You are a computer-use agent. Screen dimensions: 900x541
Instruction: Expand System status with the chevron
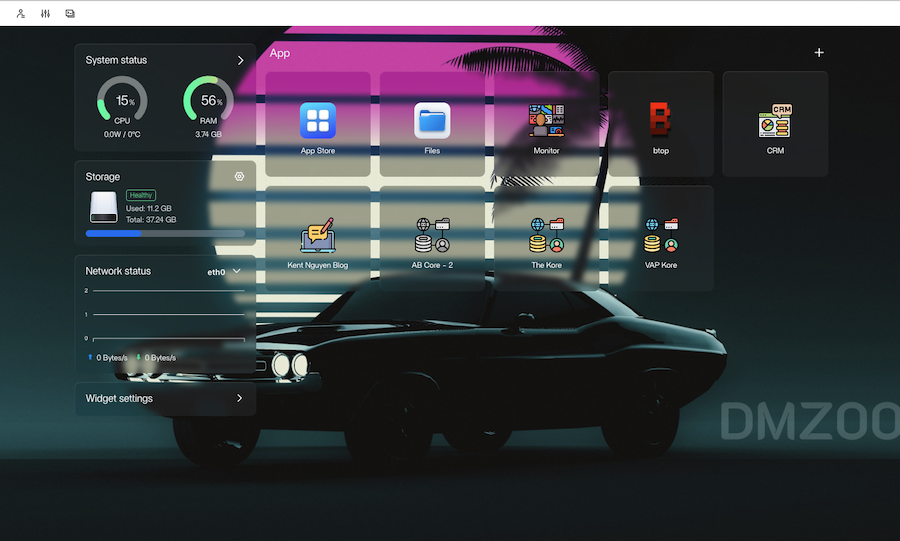(x=240, y=60)
